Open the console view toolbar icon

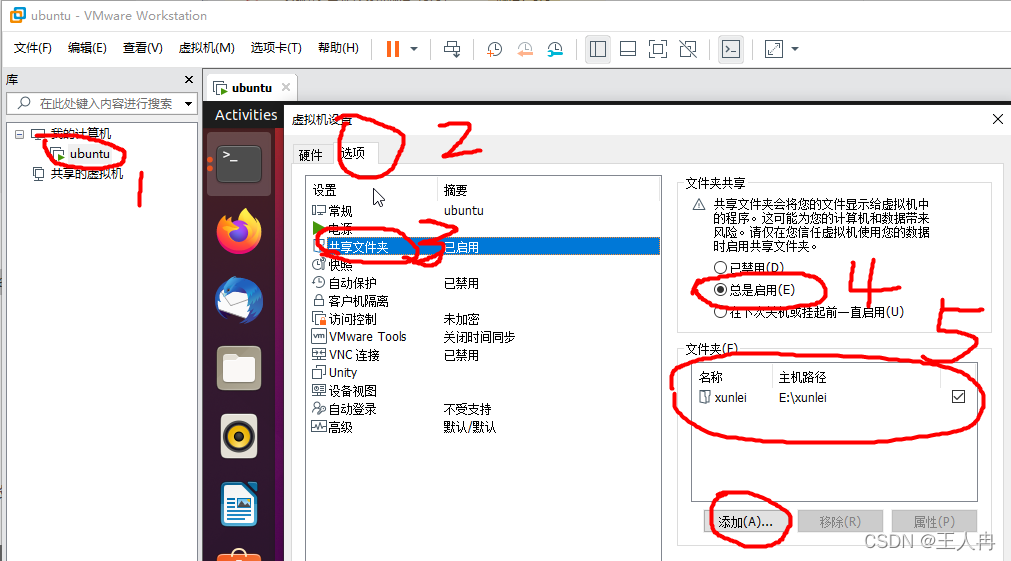731,49
